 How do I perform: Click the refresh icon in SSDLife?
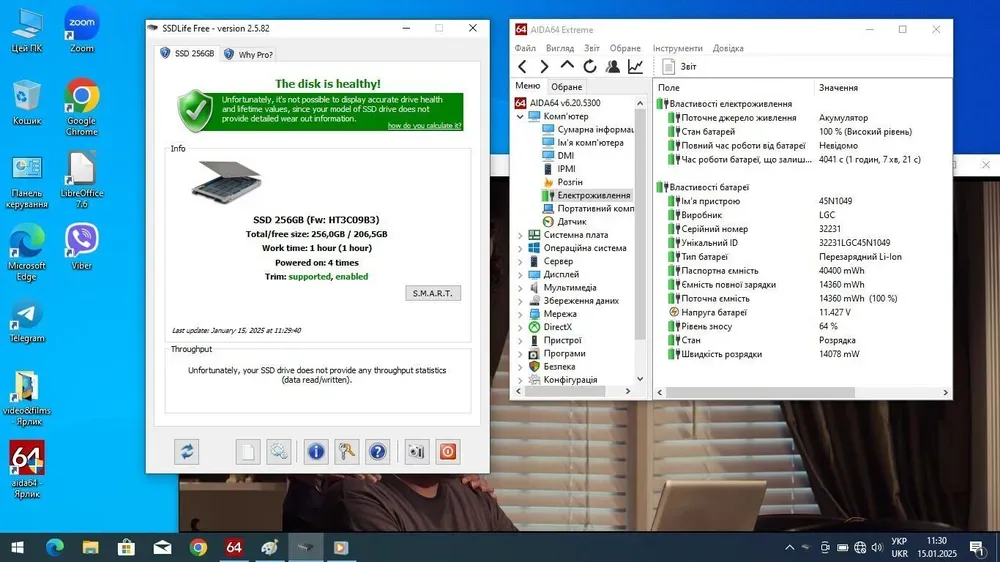[186, 451]
